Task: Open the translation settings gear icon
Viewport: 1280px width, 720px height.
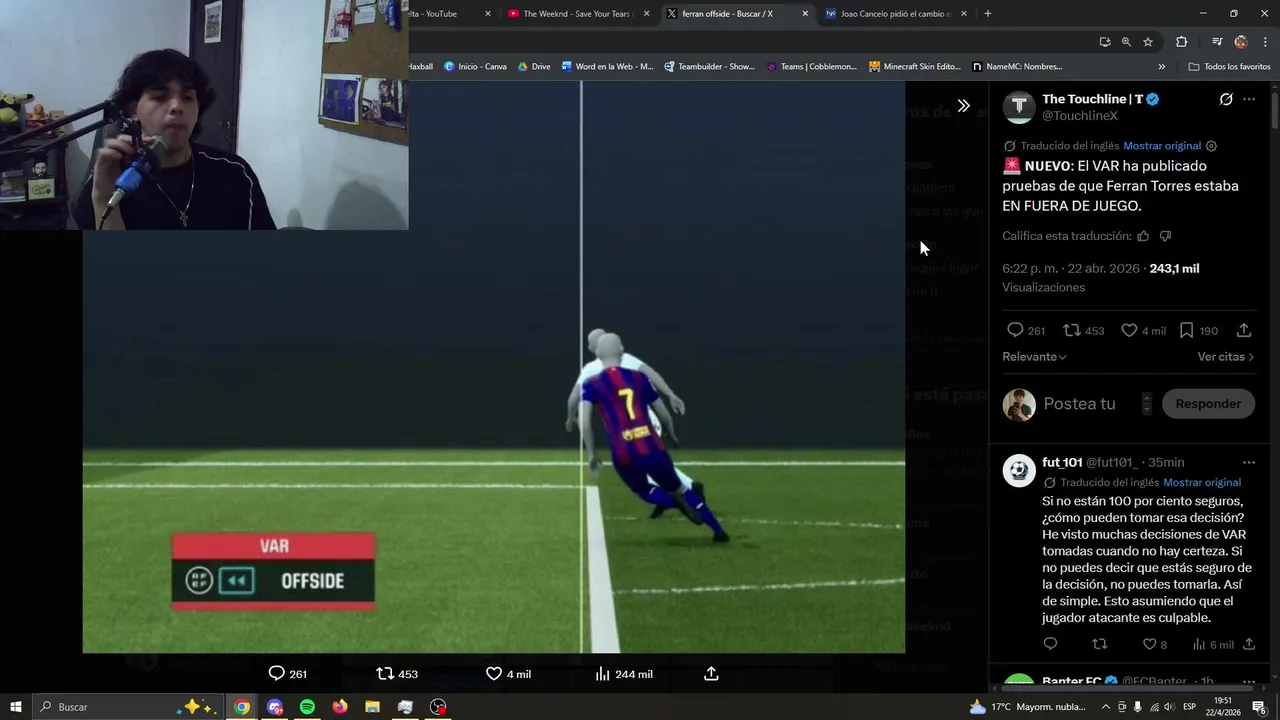Action: (x=1211, y=146)
